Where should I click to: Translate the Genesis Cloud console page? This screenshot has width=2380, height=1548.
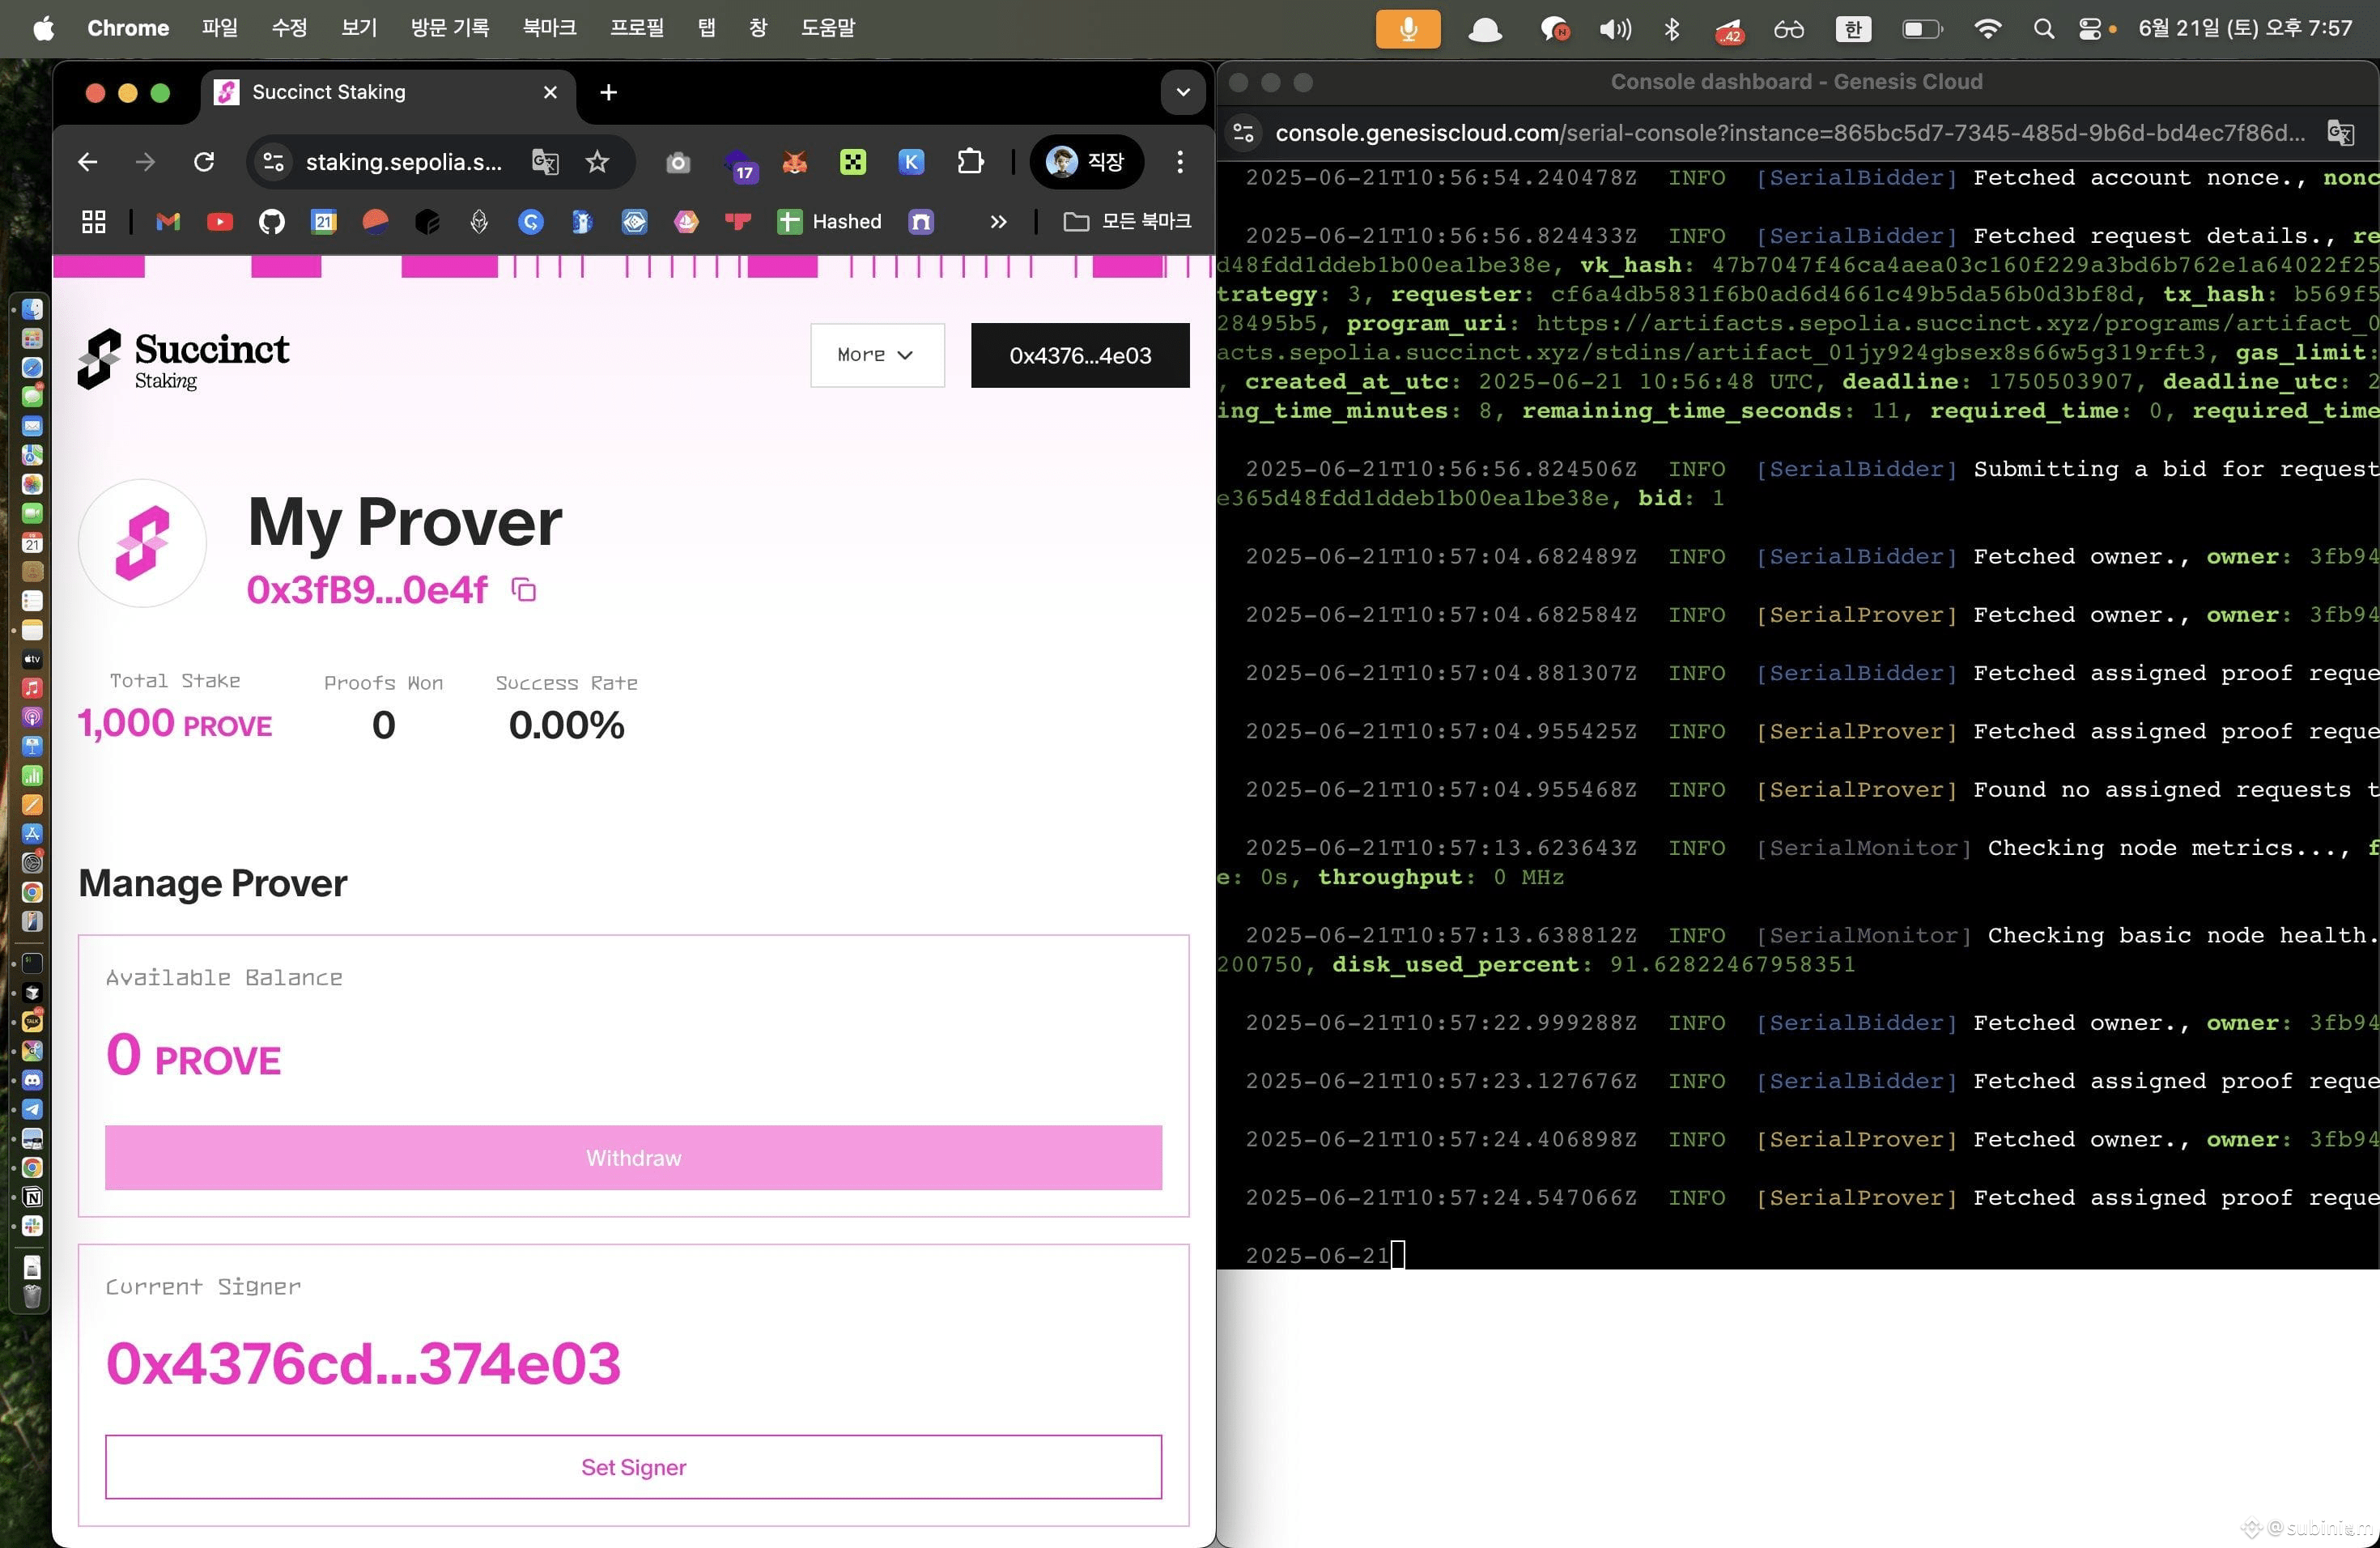click(2341, 132)
